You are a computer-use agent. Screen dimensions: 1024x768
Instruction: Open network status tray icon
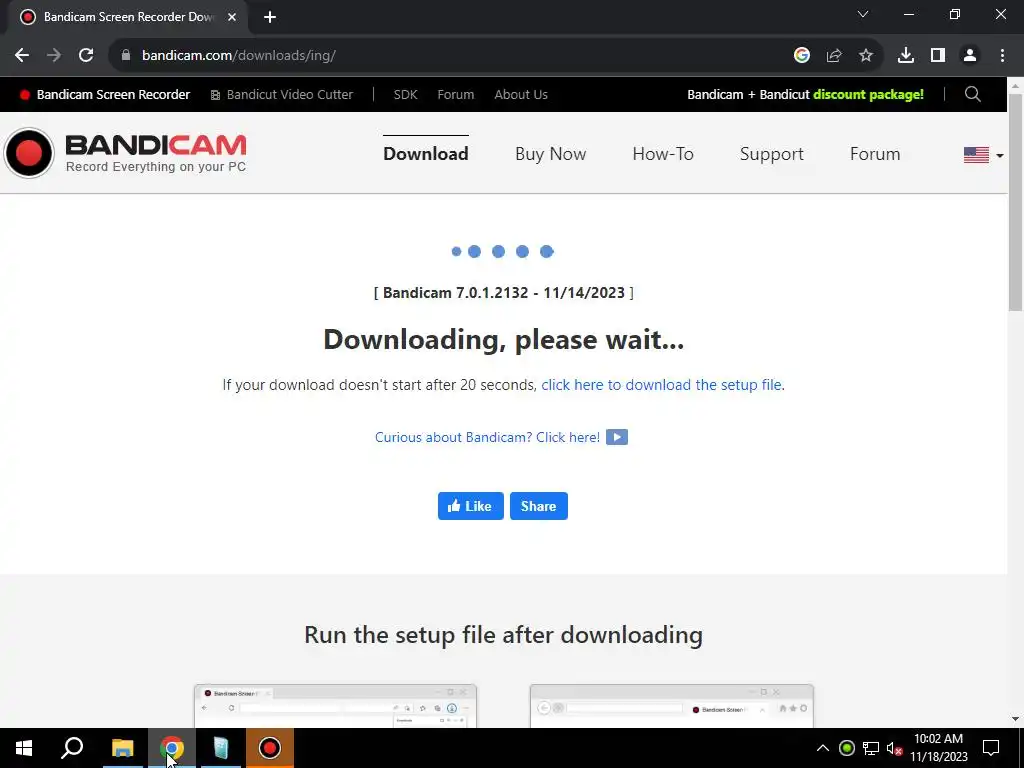(871, 748)
